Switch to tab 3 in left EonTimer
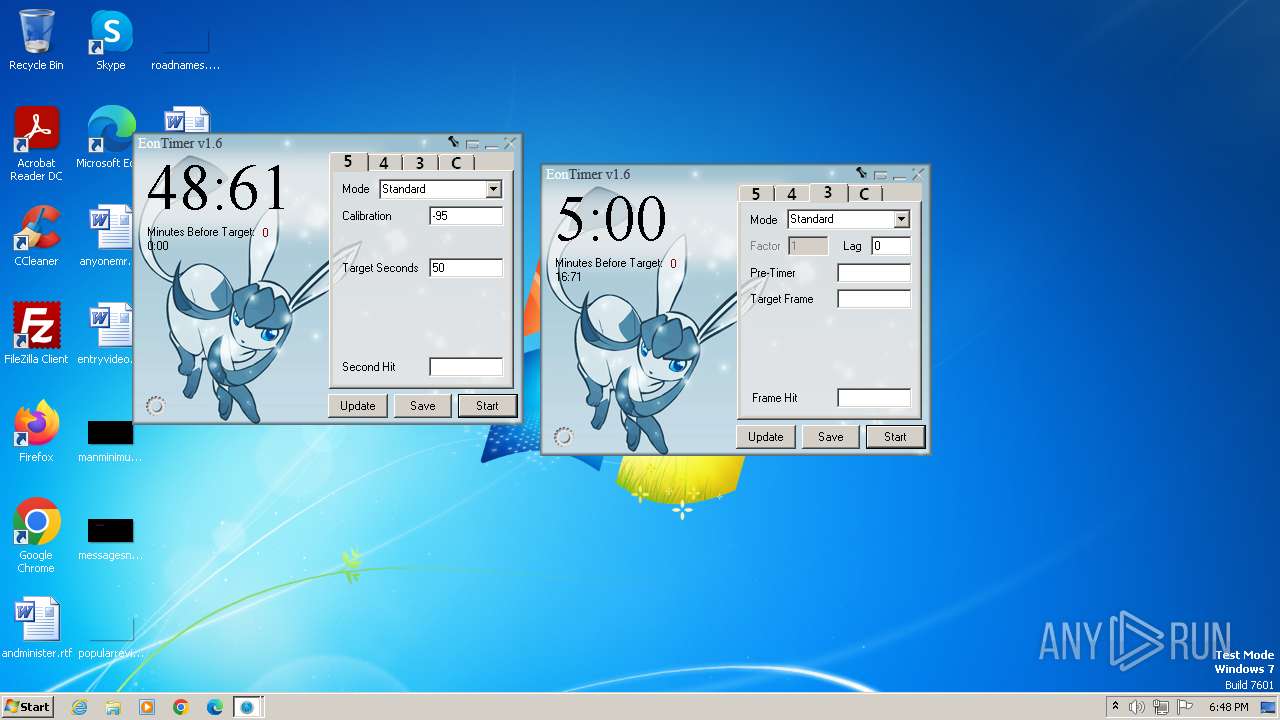The image size is (1280, 720). 420,163
